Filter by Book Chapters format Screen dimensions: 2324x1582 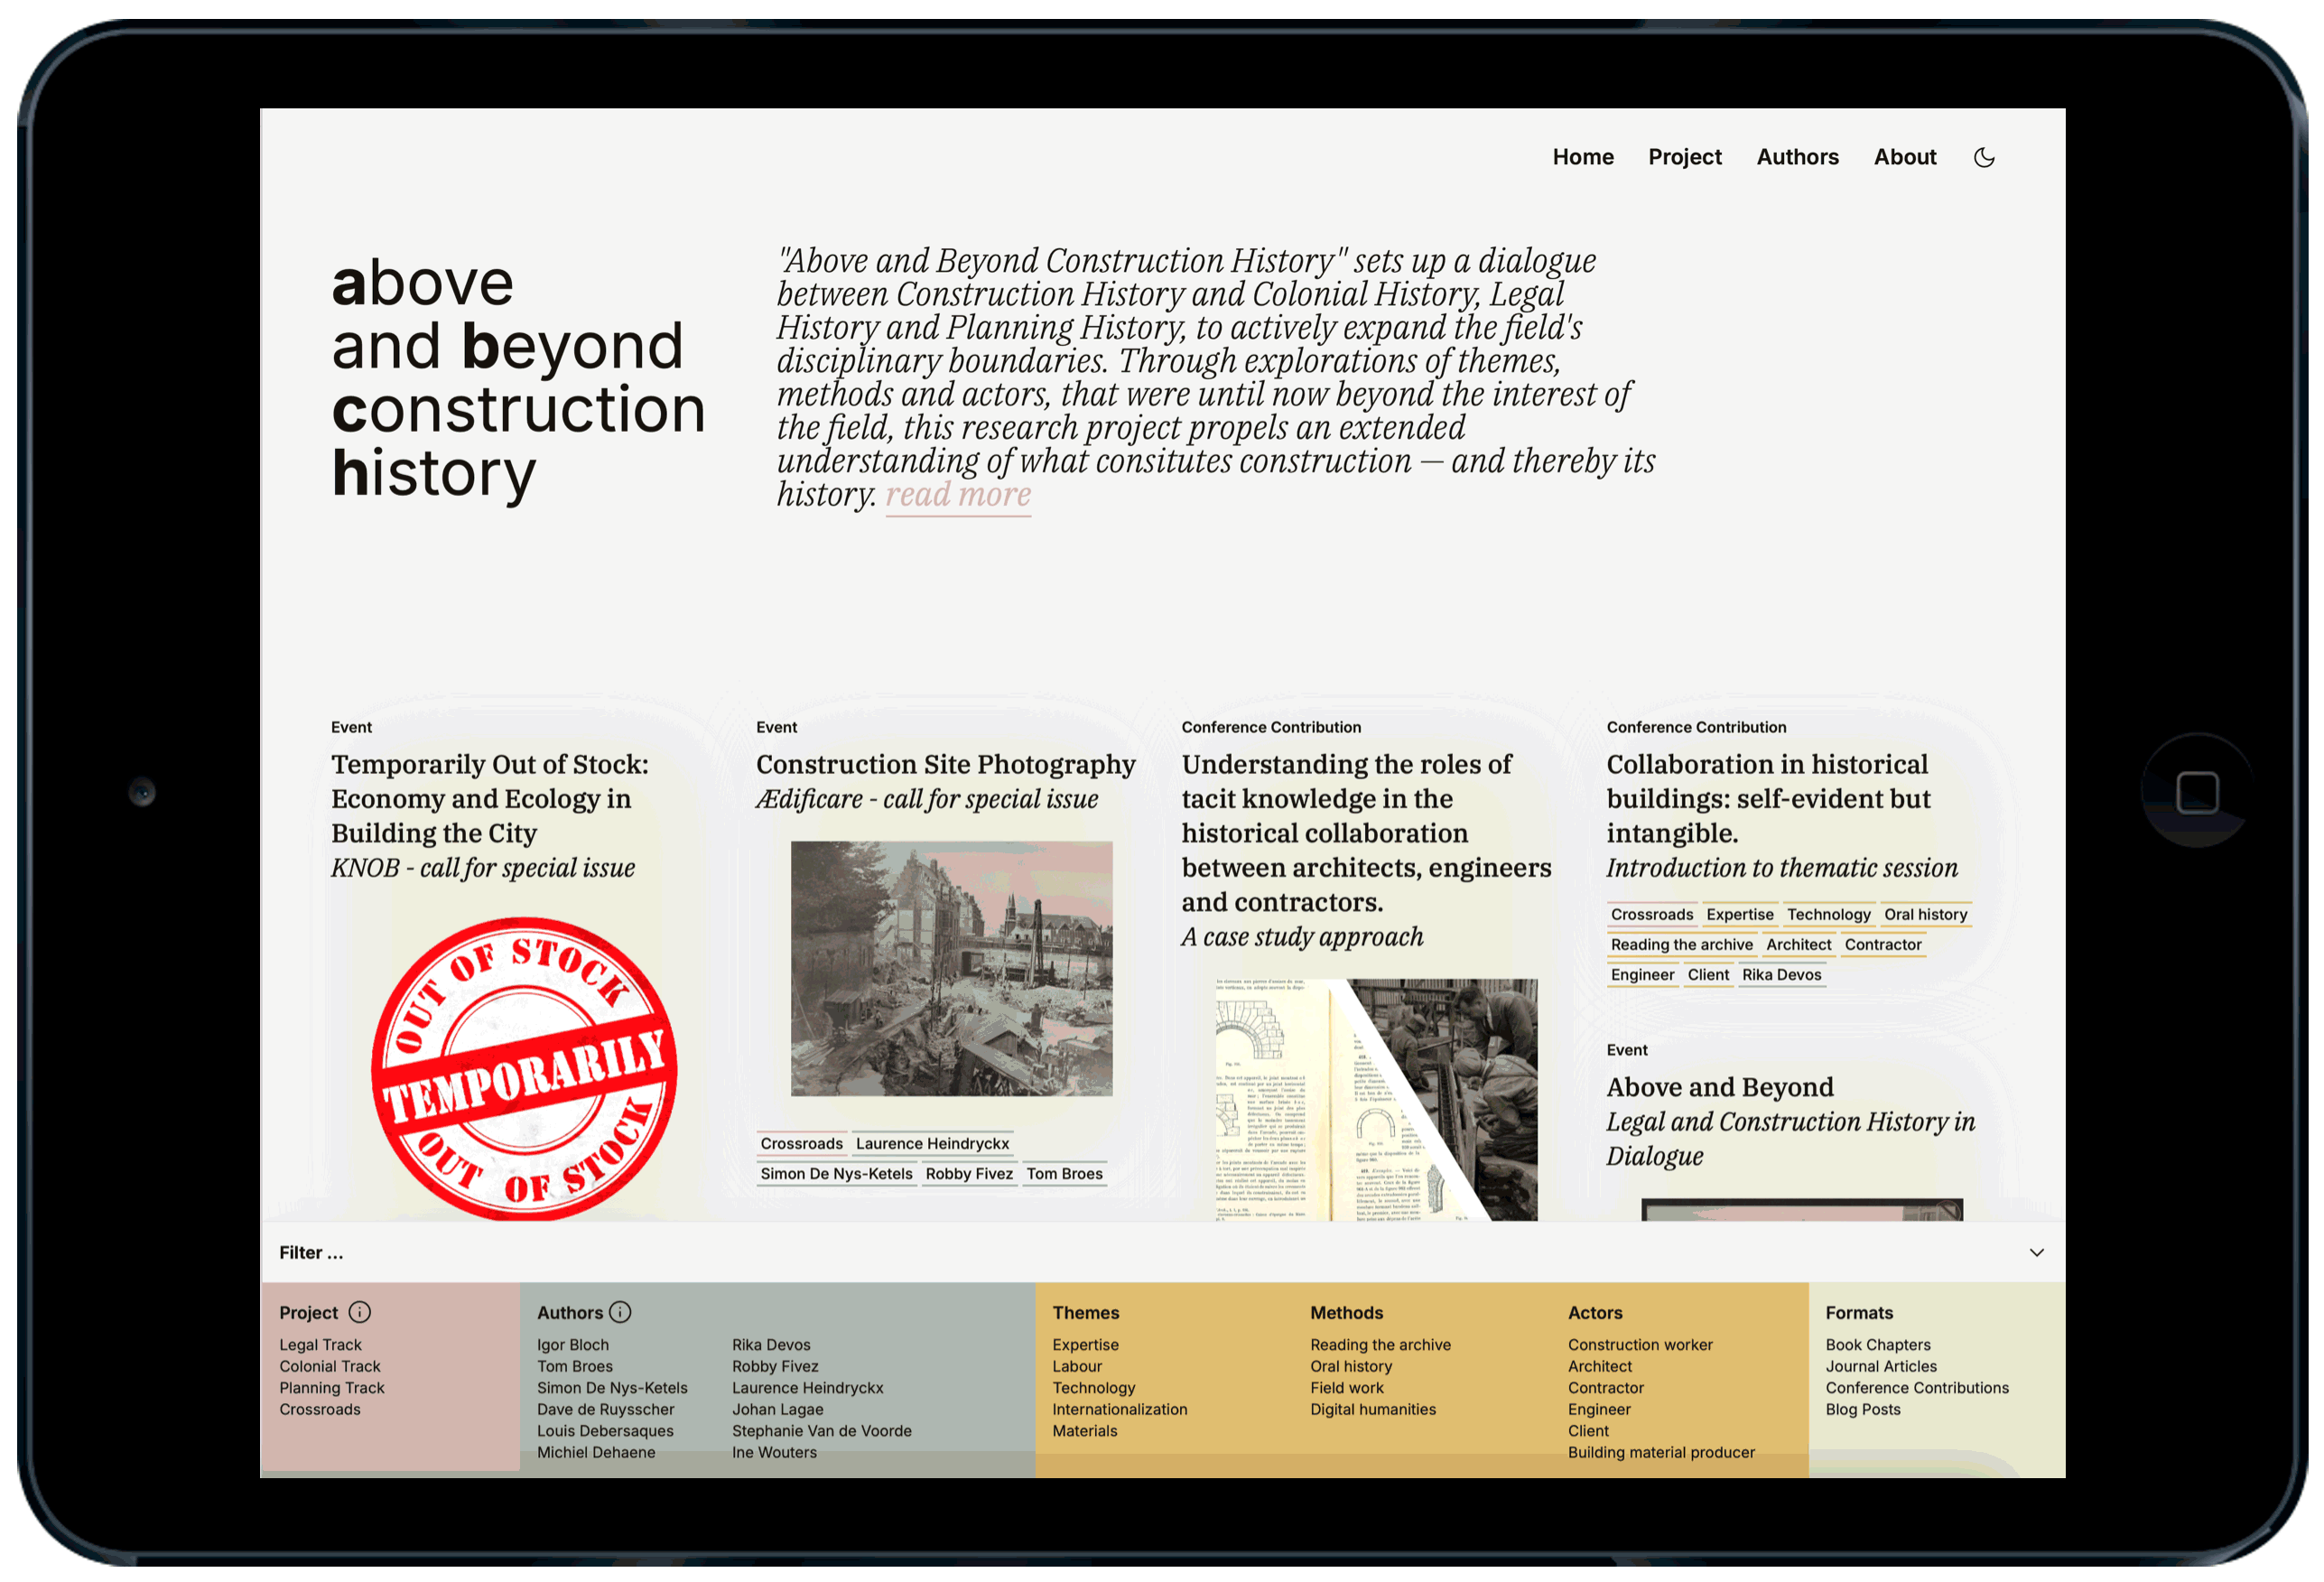(x=1878, y=1345)
